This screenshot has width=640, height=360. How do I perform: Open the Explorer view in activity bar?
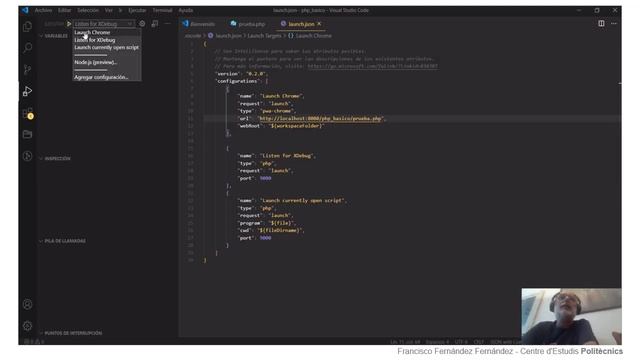[27, 27]
